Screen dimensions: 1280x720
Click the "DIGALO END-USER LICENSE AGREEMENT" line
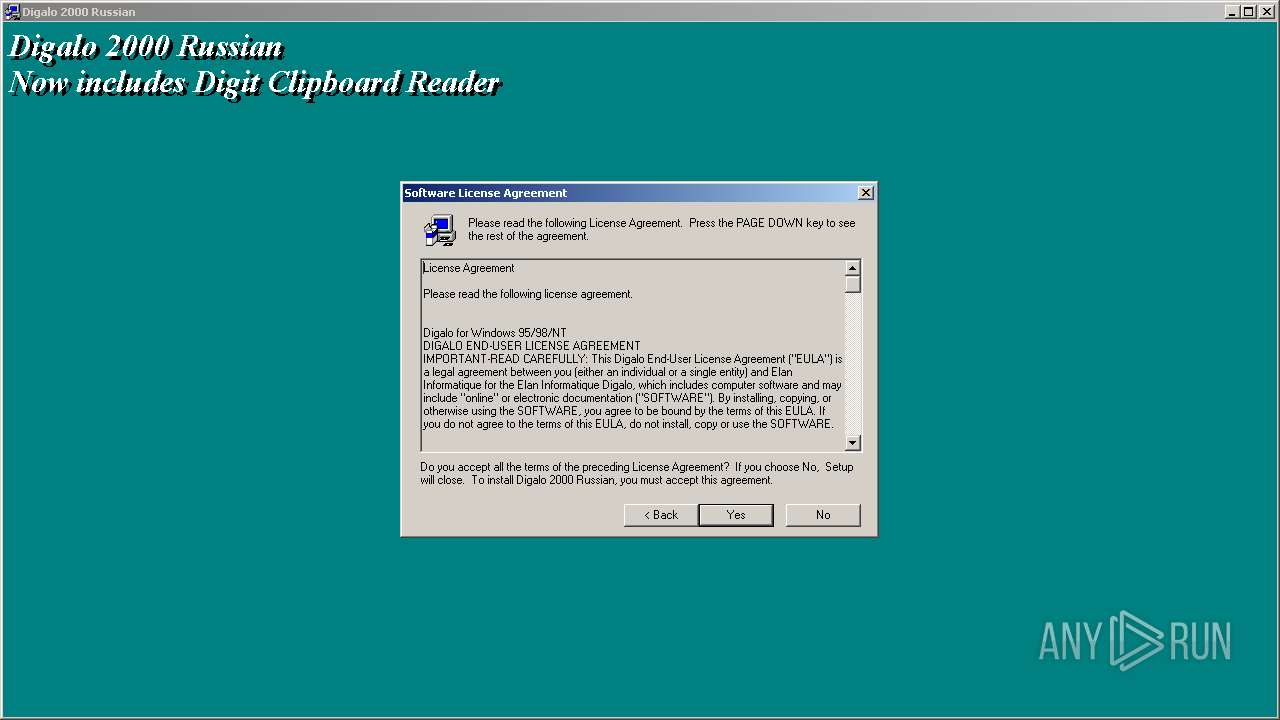[x=531, y=346]
